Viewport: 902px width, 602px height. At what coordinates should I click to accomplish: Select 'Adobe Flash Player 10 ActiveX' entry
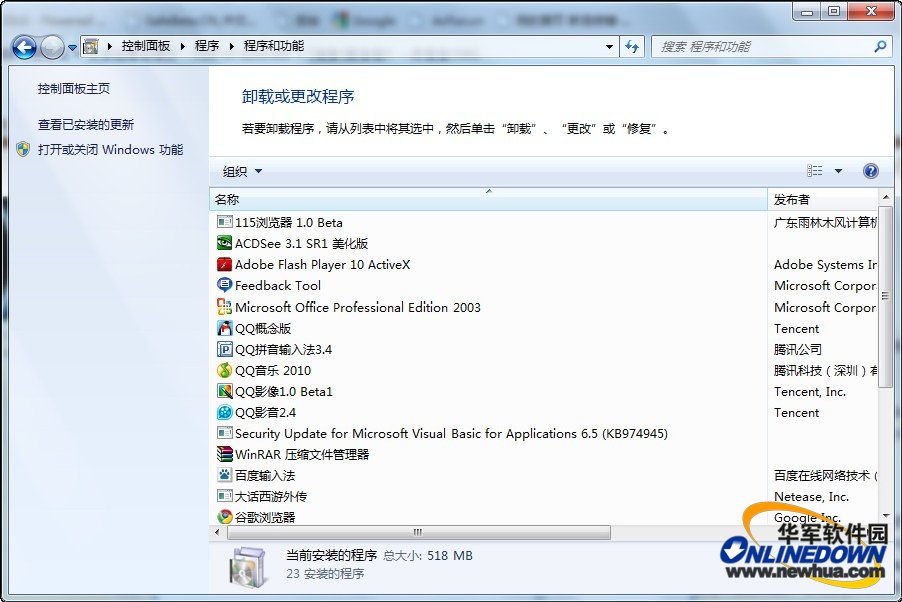click(323, 265)
